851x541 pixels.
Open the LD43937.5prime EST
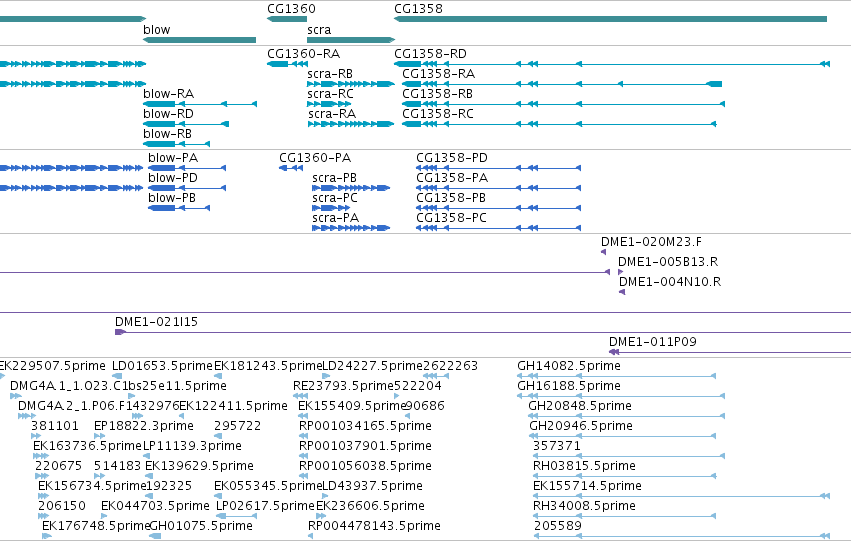point(327,497)
